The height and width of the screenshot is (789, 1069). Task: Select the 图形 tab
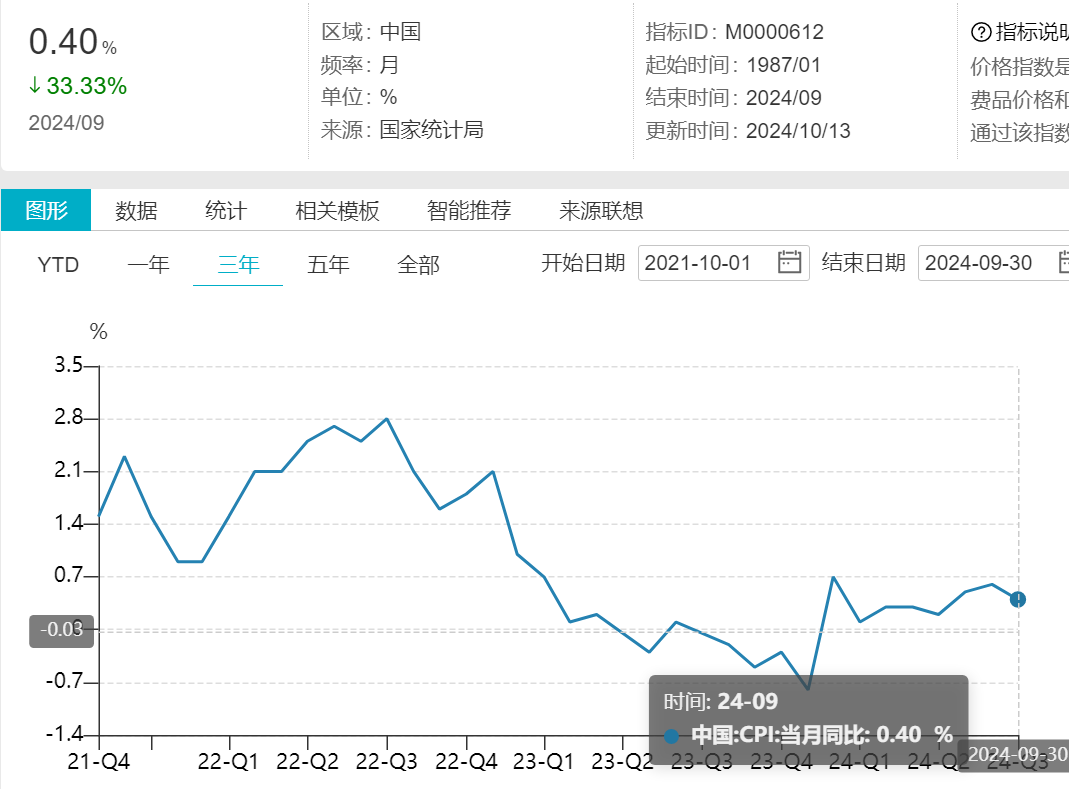coord(45,210)
